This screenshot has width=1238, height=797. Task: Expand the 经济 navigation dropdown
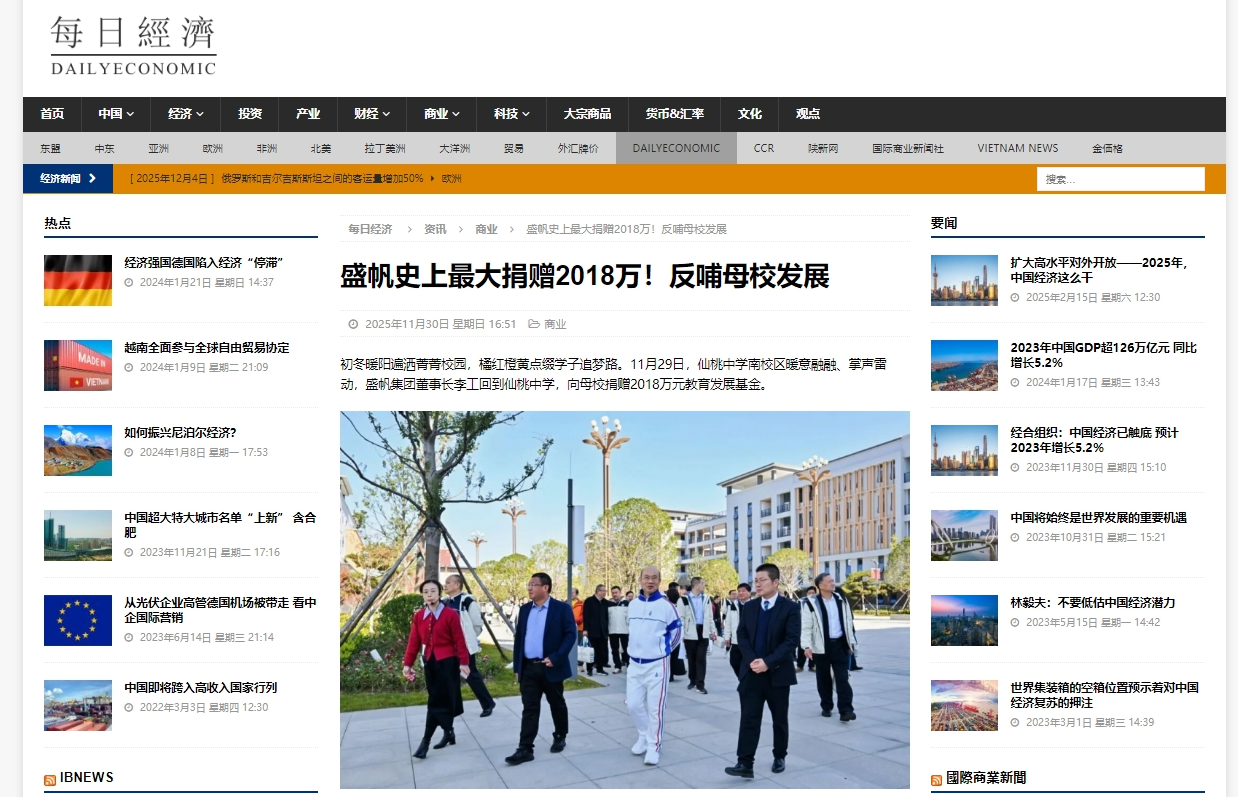[x=186, y=114]
